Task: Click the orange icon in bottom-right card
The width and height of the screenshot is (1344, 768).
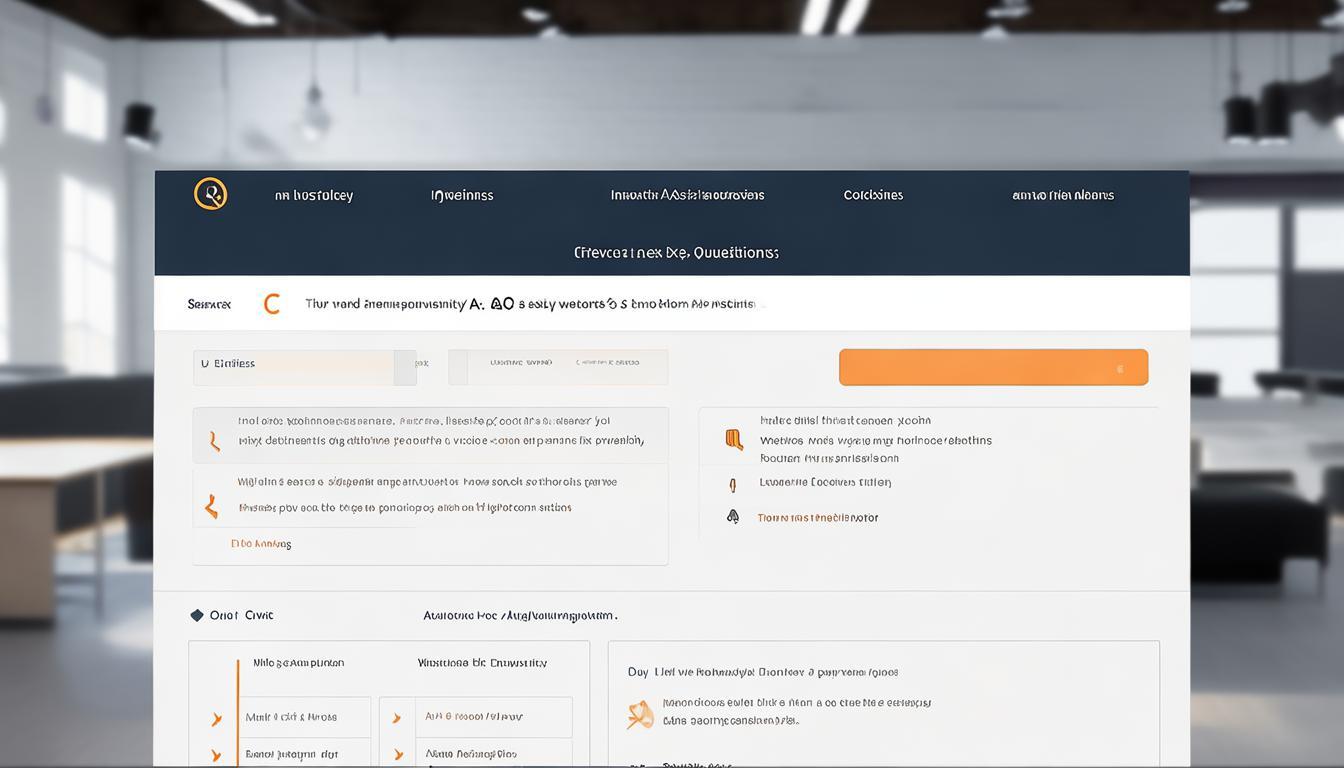Action: (x=640, y=714)
